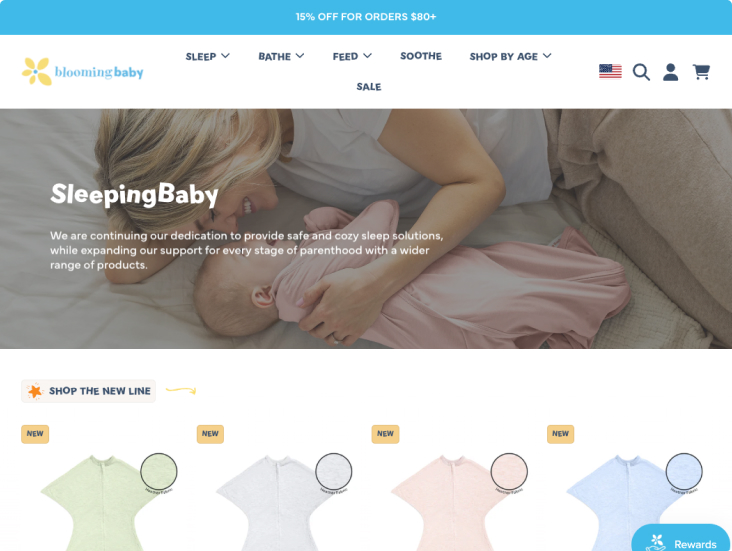
Task: Open the Rewards widget
Action: coord(681,540)
